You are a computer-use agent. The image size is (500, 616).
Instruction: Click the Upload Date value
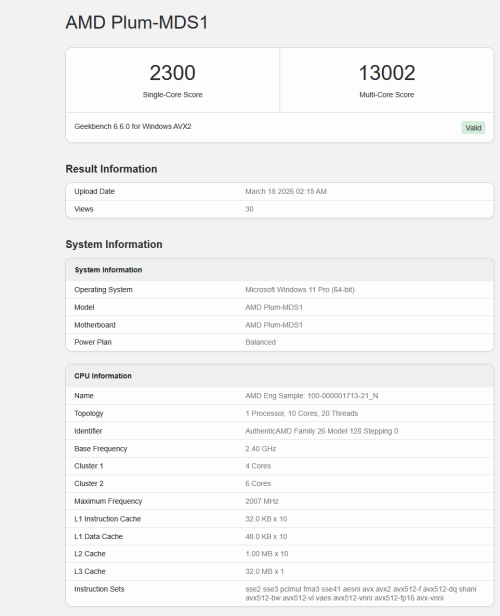286,191
